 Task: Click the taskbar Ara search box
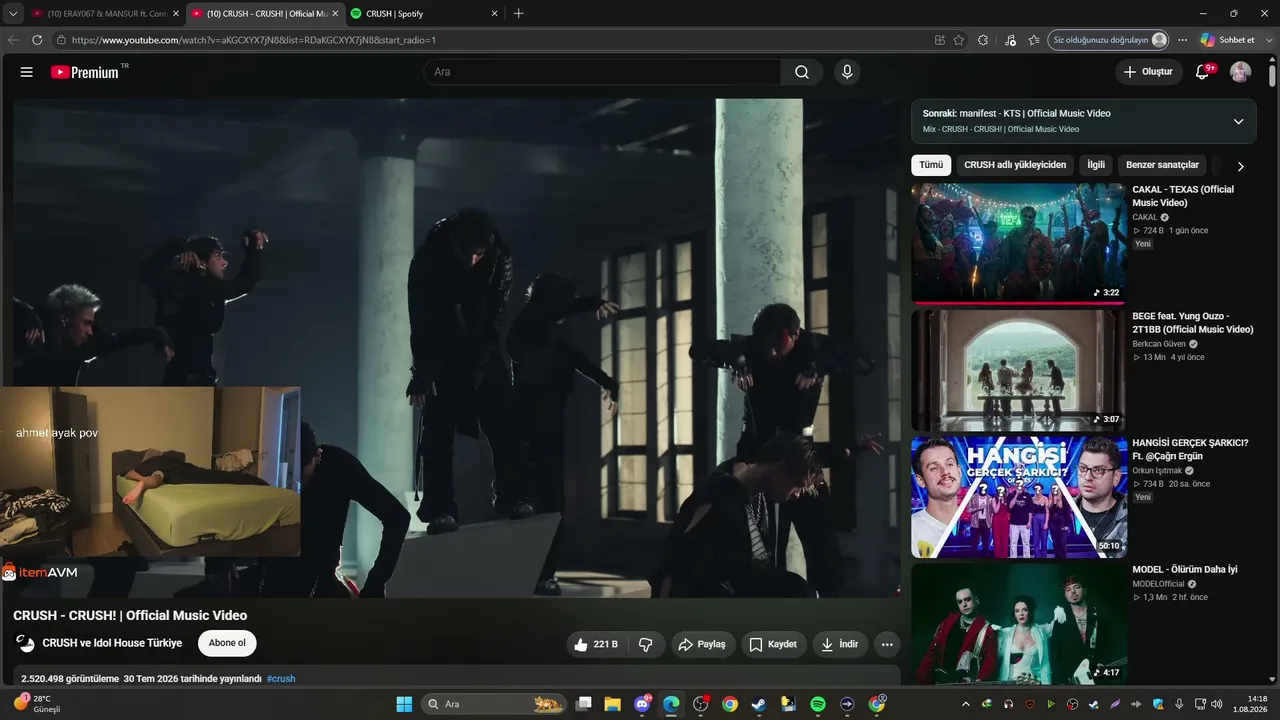[493, 704]
